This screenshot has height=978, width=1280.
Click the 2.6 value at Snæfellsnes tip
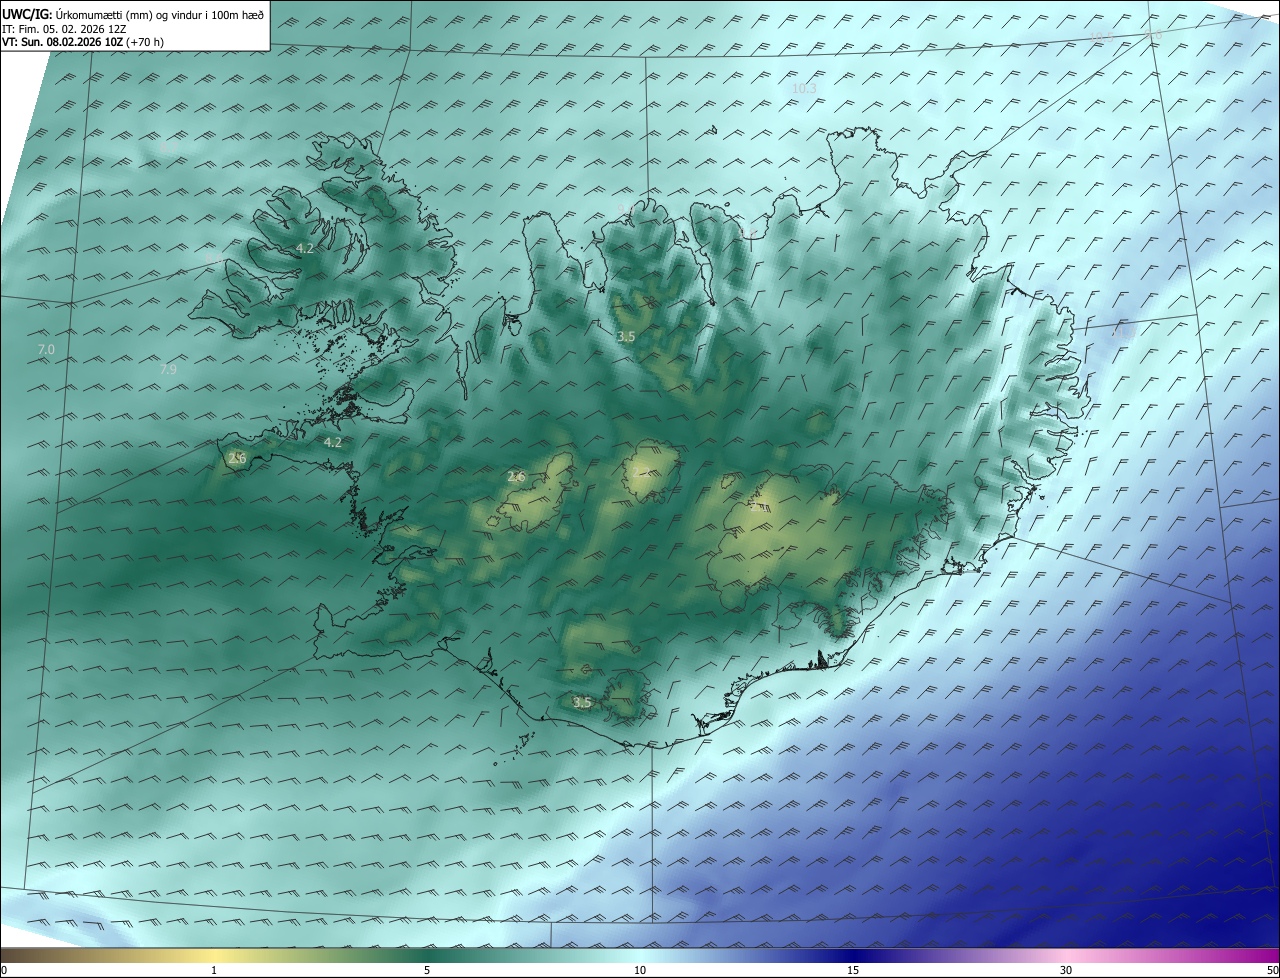(237, 458)
